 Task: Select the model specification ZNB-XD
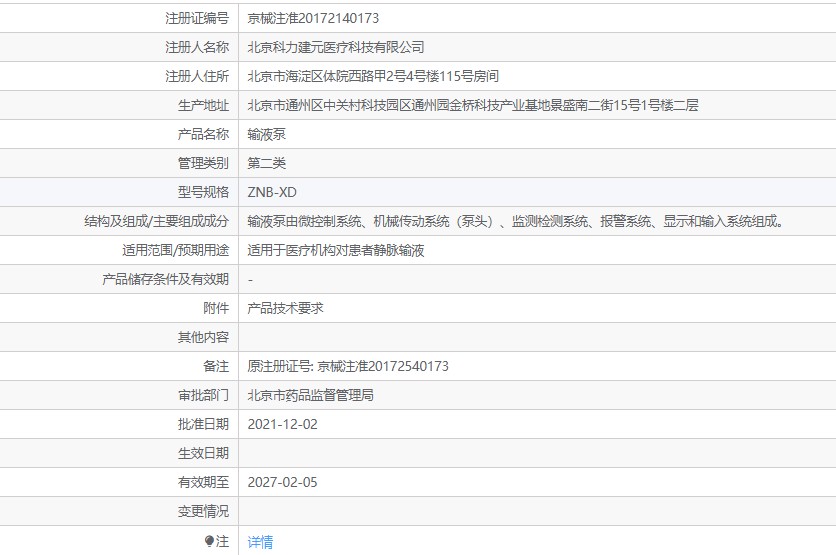[x=272, y=192]
